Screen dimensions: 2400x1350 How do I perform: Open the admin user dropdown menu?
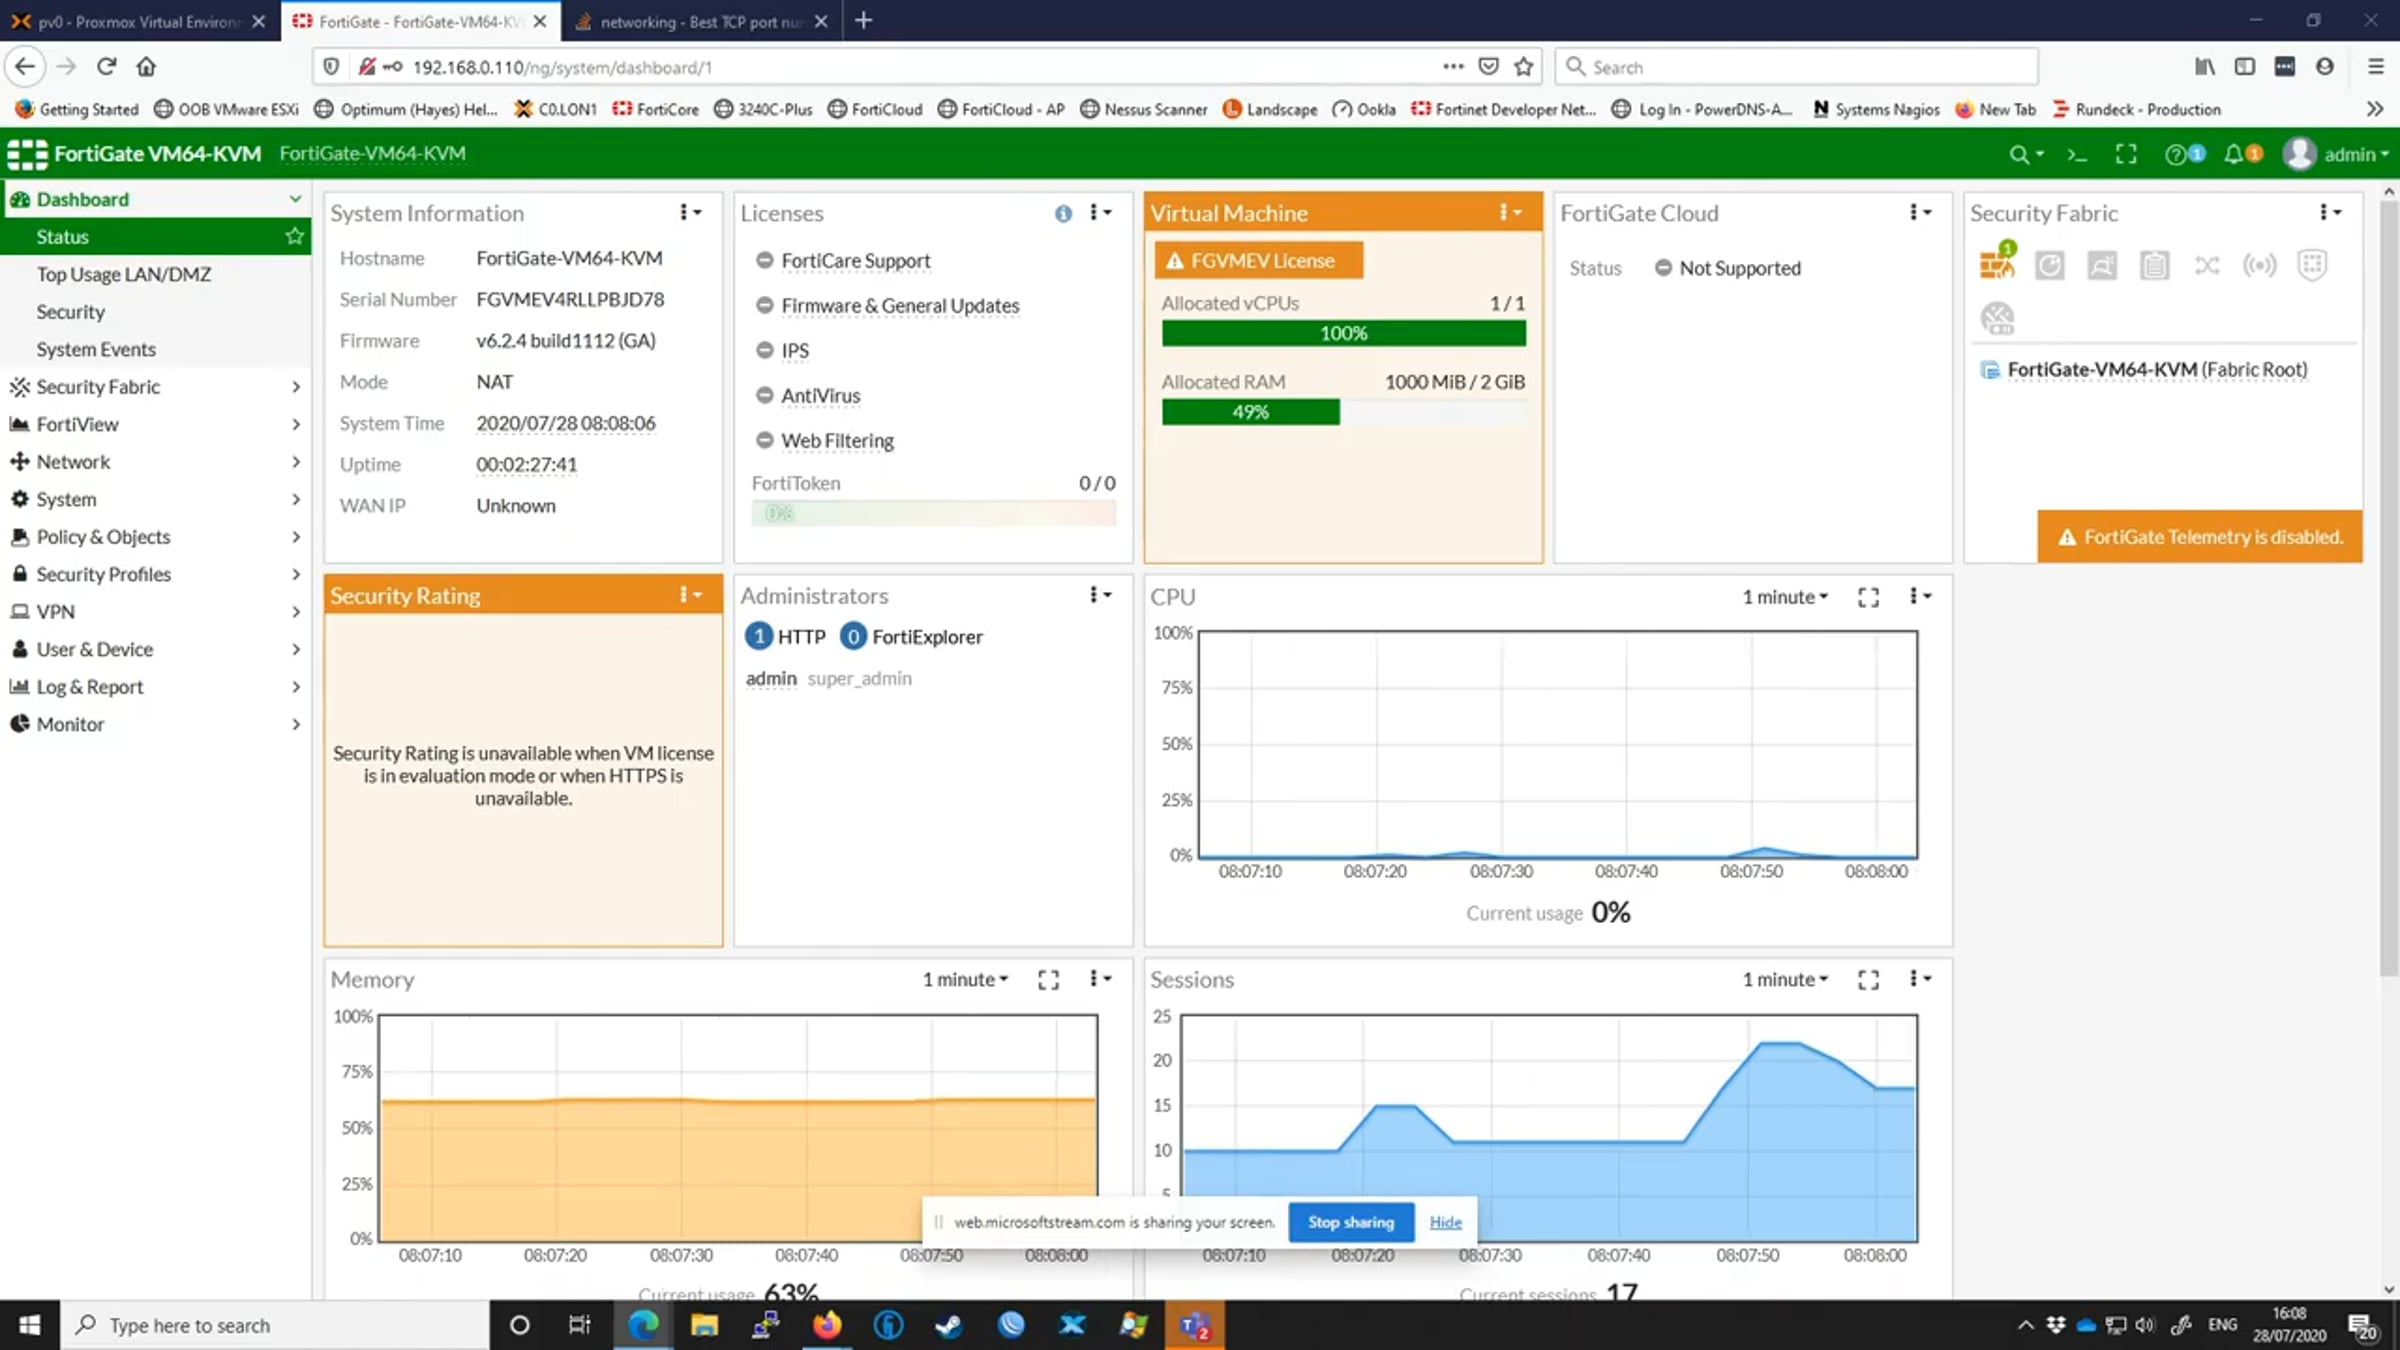pos(2336,154)
